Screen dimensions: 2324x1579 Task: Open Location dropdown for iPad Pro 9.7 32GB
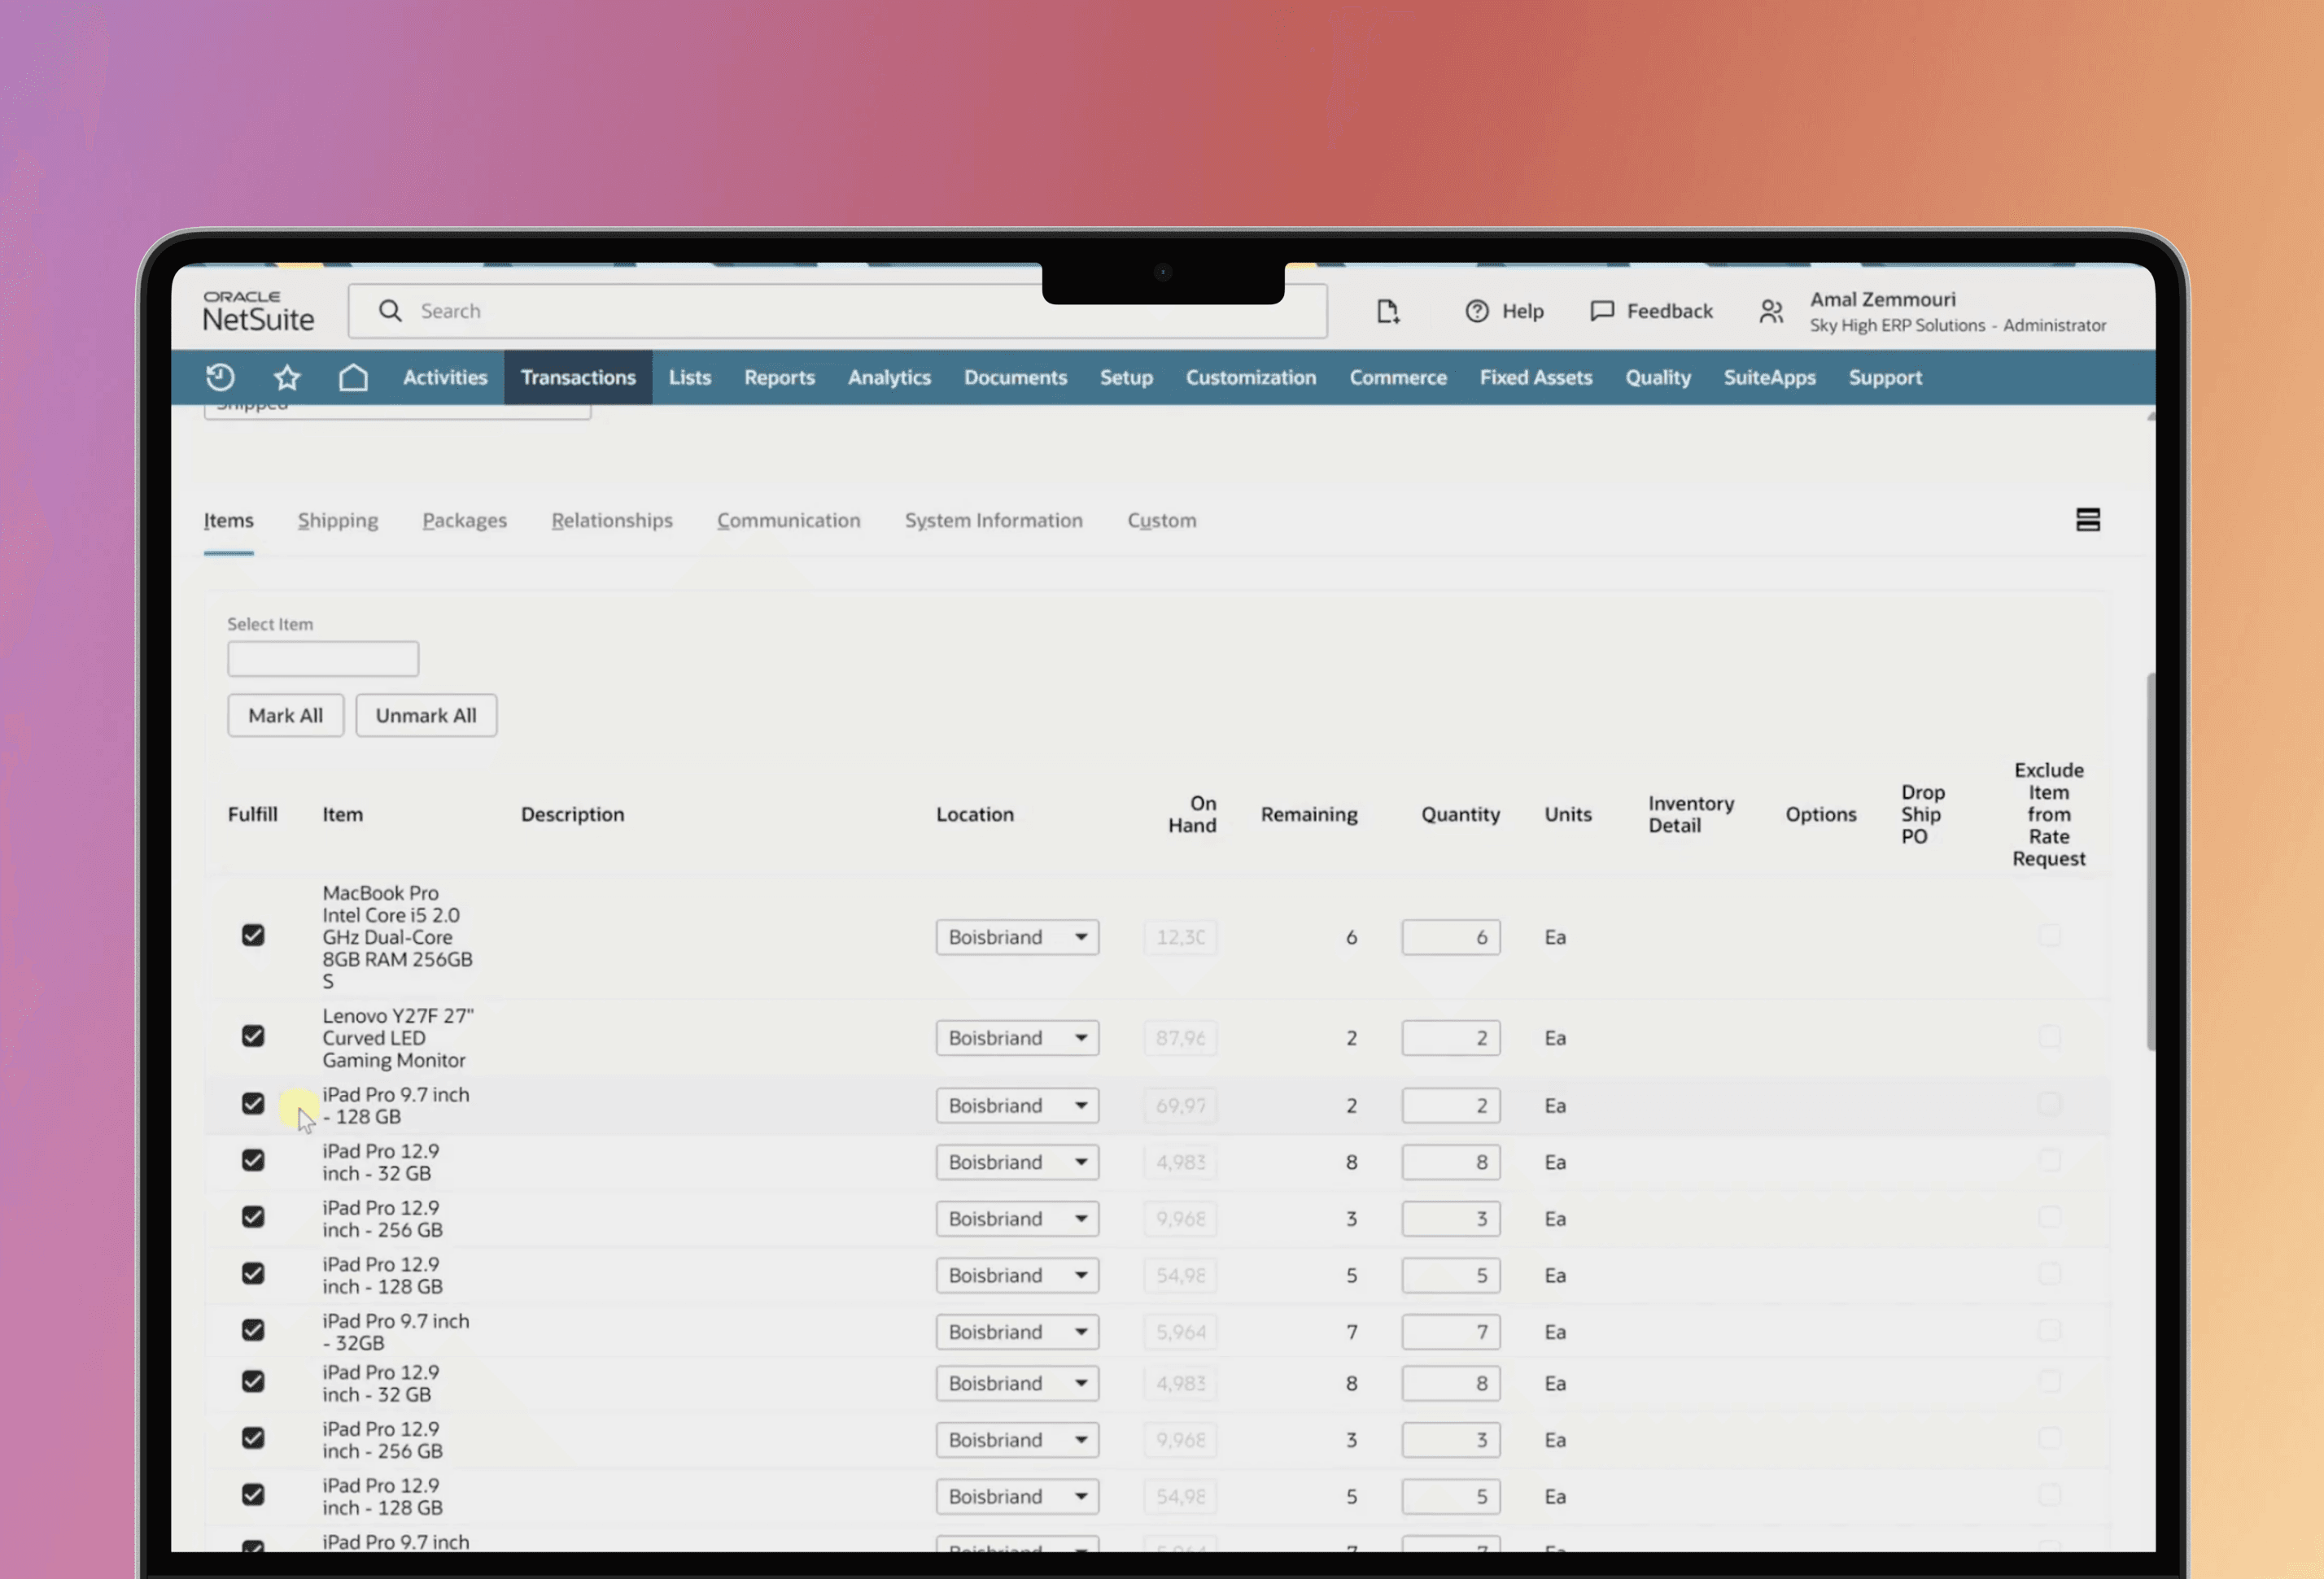coord(1017,1332)
